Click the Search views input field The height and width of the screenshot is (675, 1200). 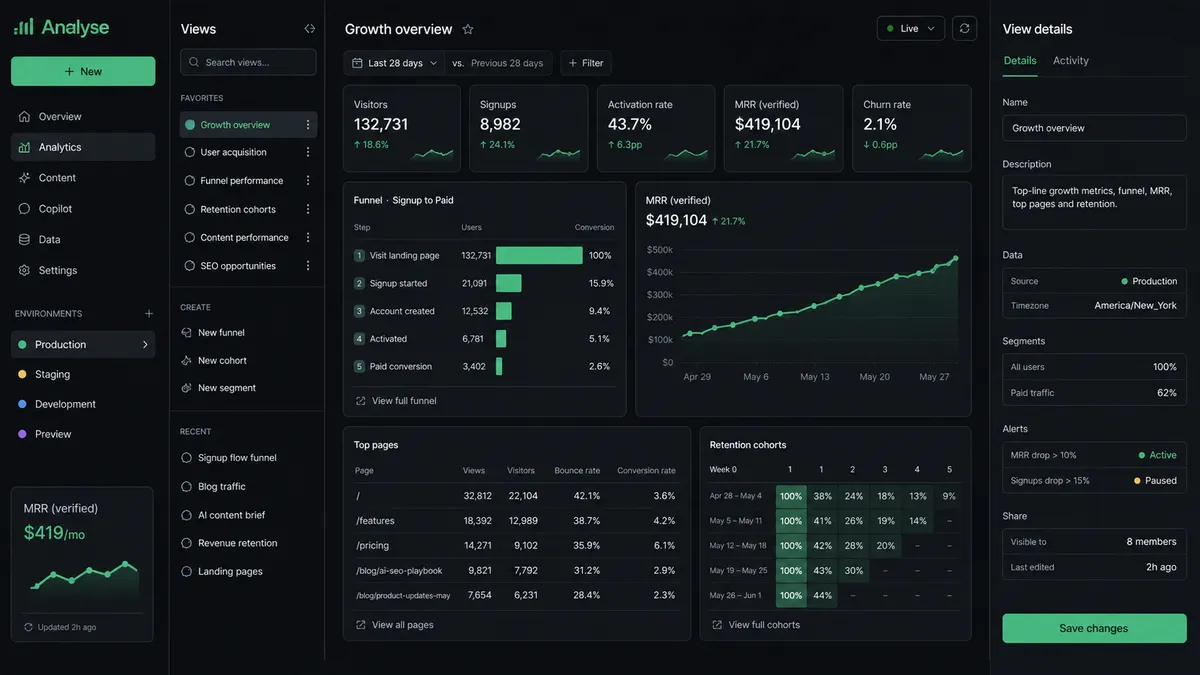[x=248, y=62]
